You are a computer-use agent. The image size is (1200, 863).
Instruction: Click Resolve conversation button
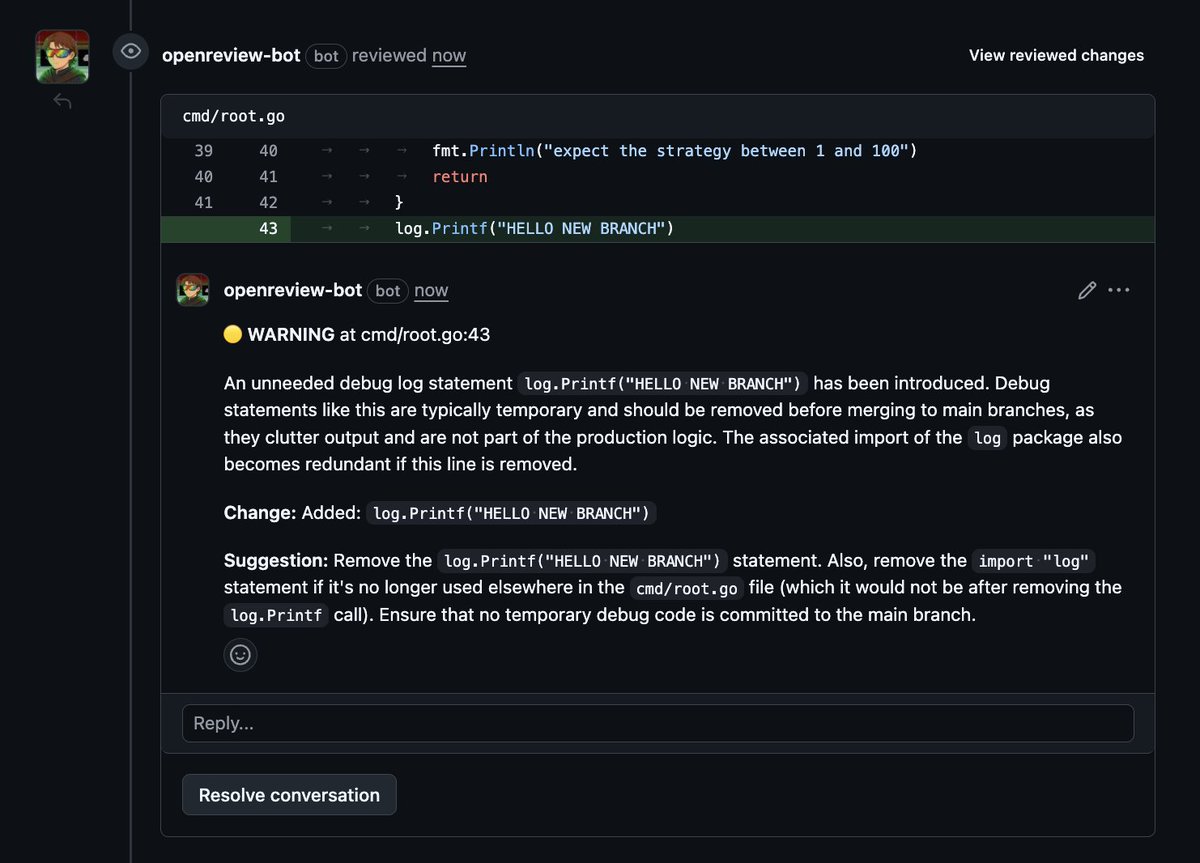(289, 795)
